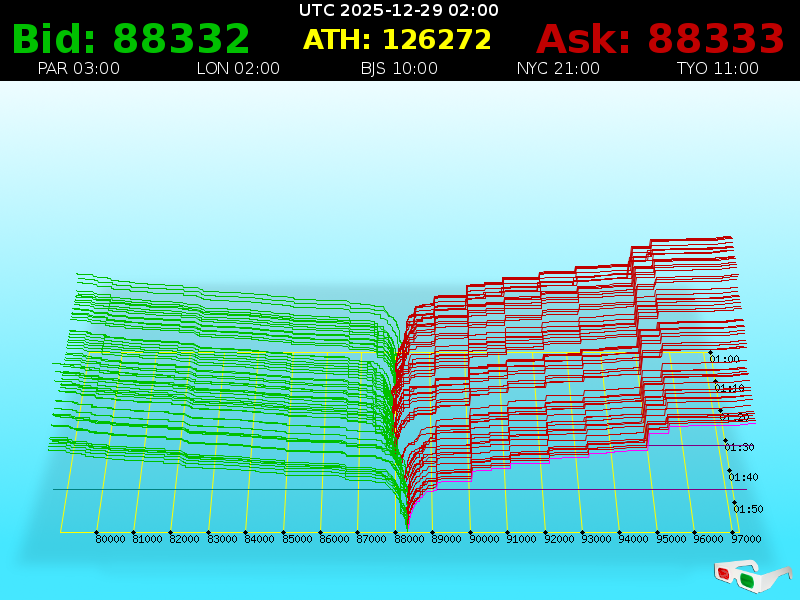Select the 97000 price axis label
800x600 pixels.
745,539
